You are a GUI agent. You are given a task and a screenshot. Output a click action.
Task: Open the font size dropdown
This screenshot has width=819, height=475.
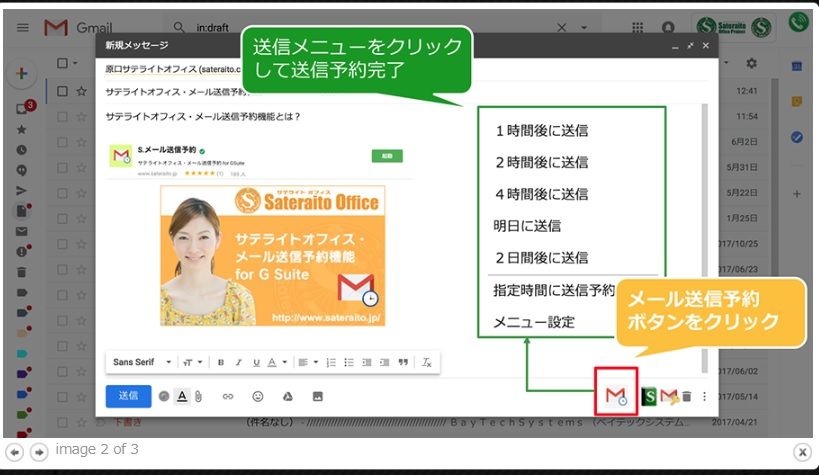pyautogui.click(x=193, y=362)
